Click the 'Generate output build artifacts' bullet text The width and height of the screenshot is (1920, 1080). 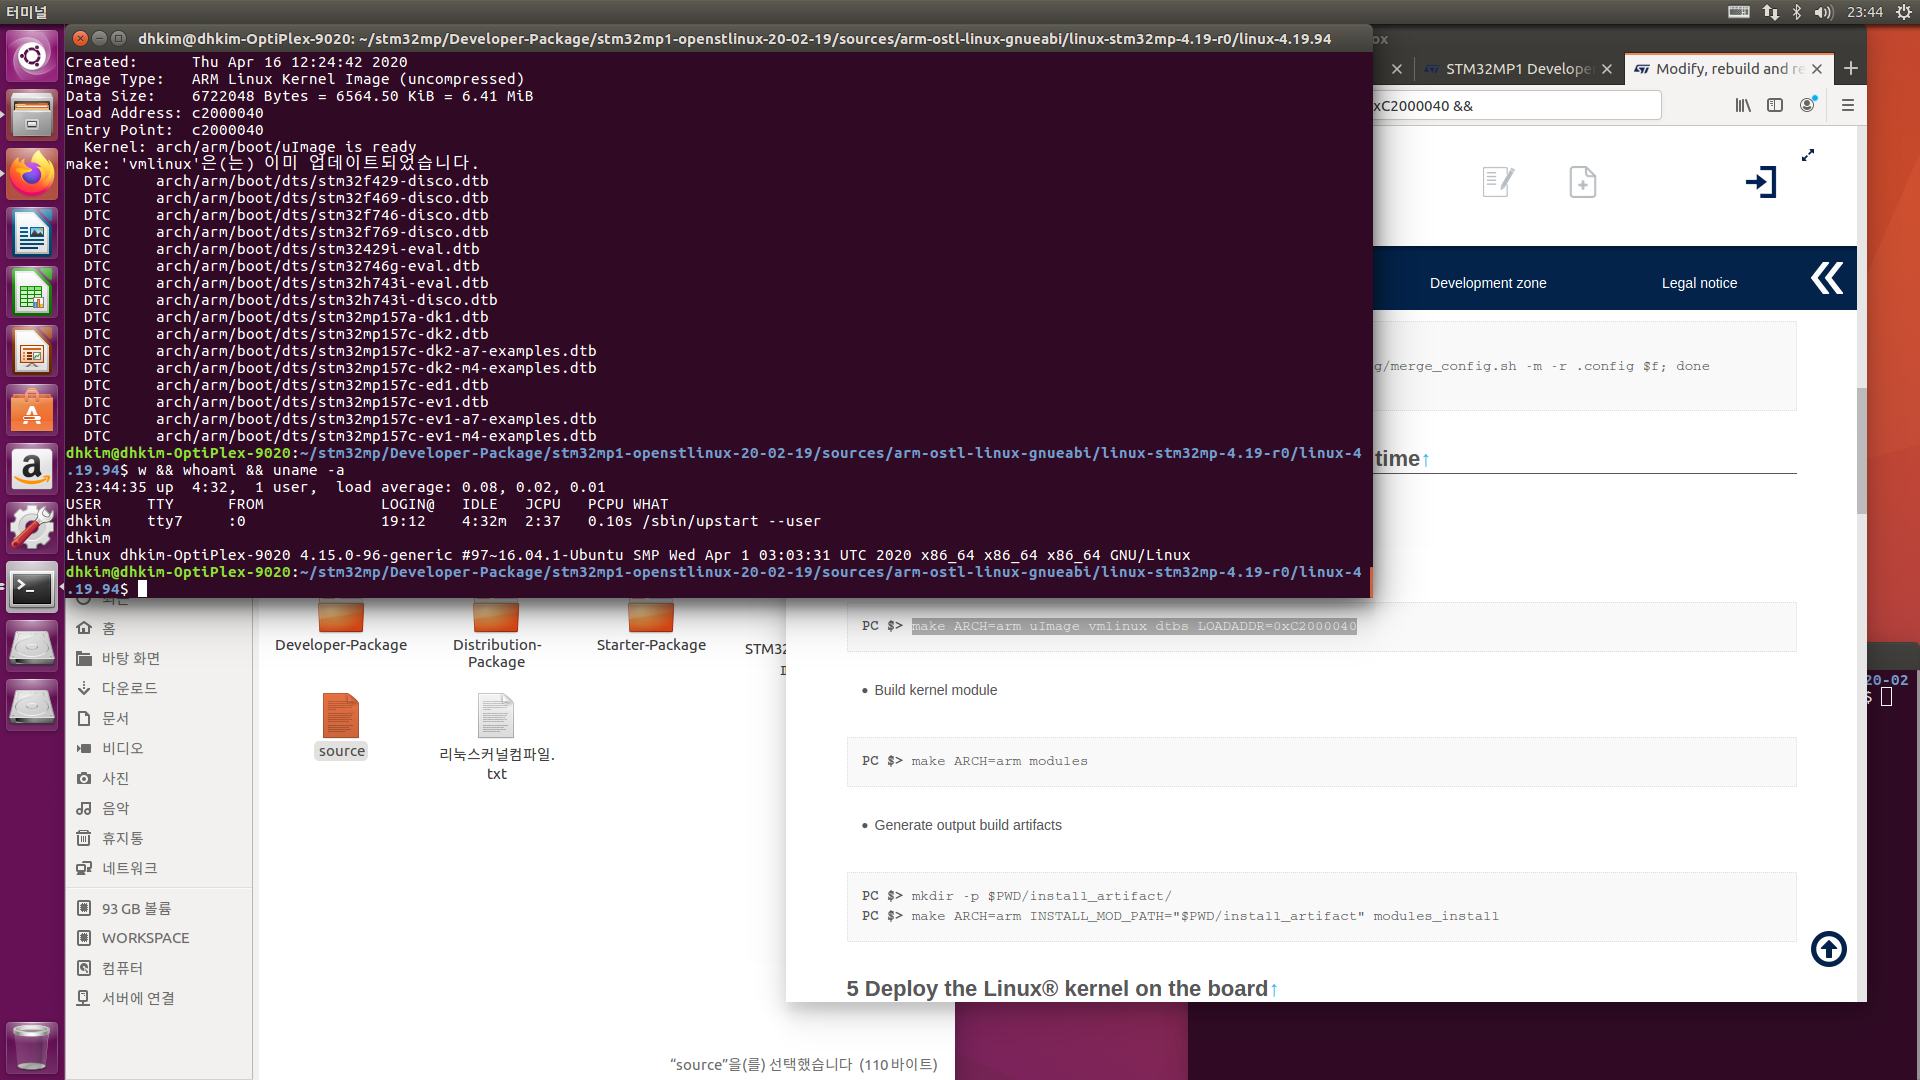pos(968,825)
